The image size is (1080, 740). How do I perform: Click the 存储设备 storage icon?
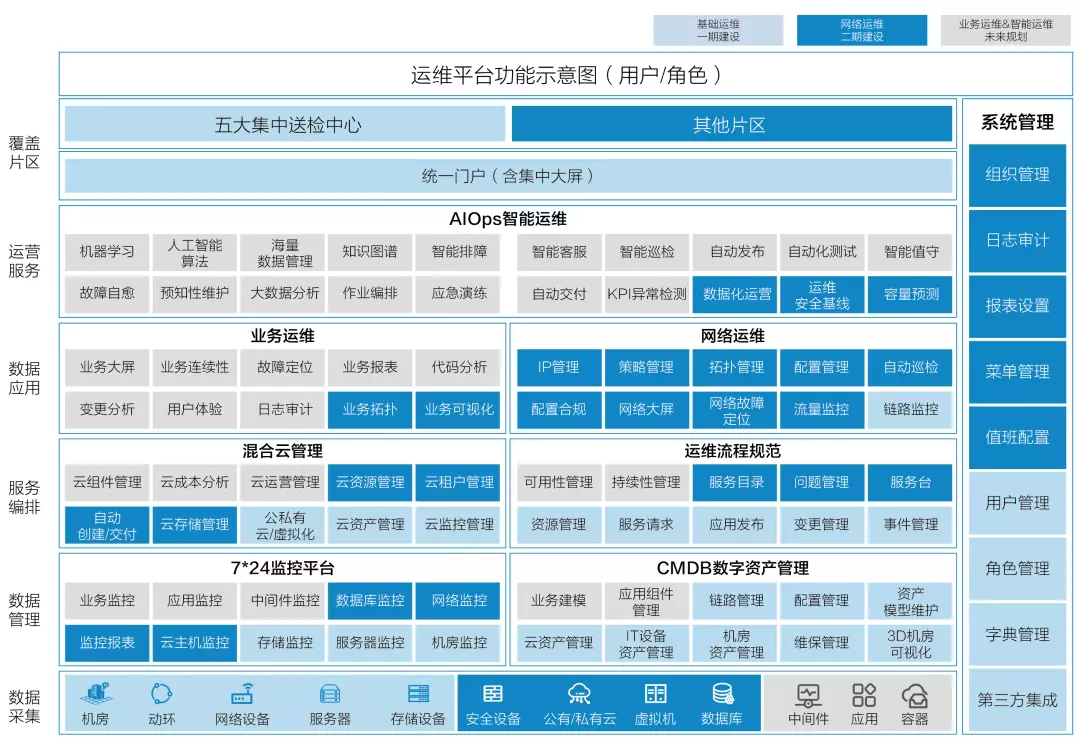coord(418,694)
